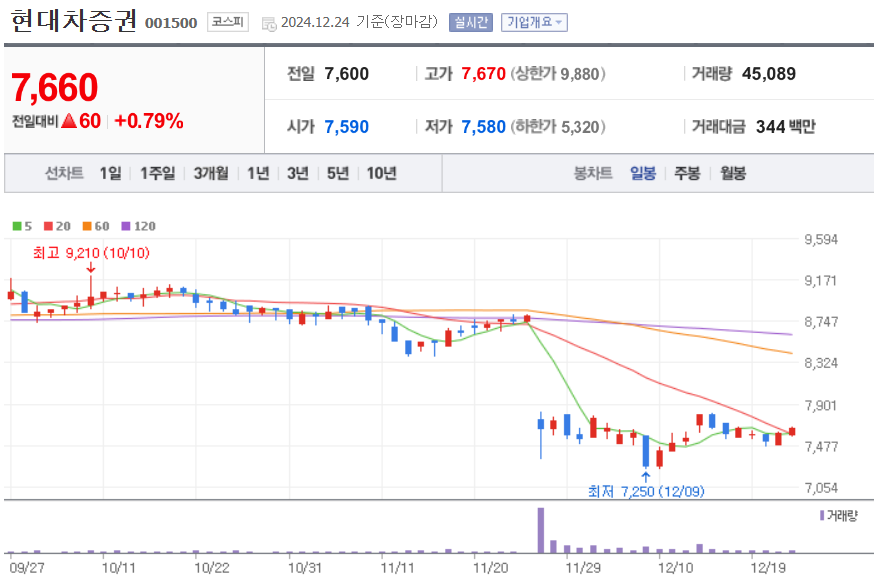Image resolution: width=874 pixels, height=588 pixels.
Task: Select the 3개월 line chart tab
Action: point(211,173)
